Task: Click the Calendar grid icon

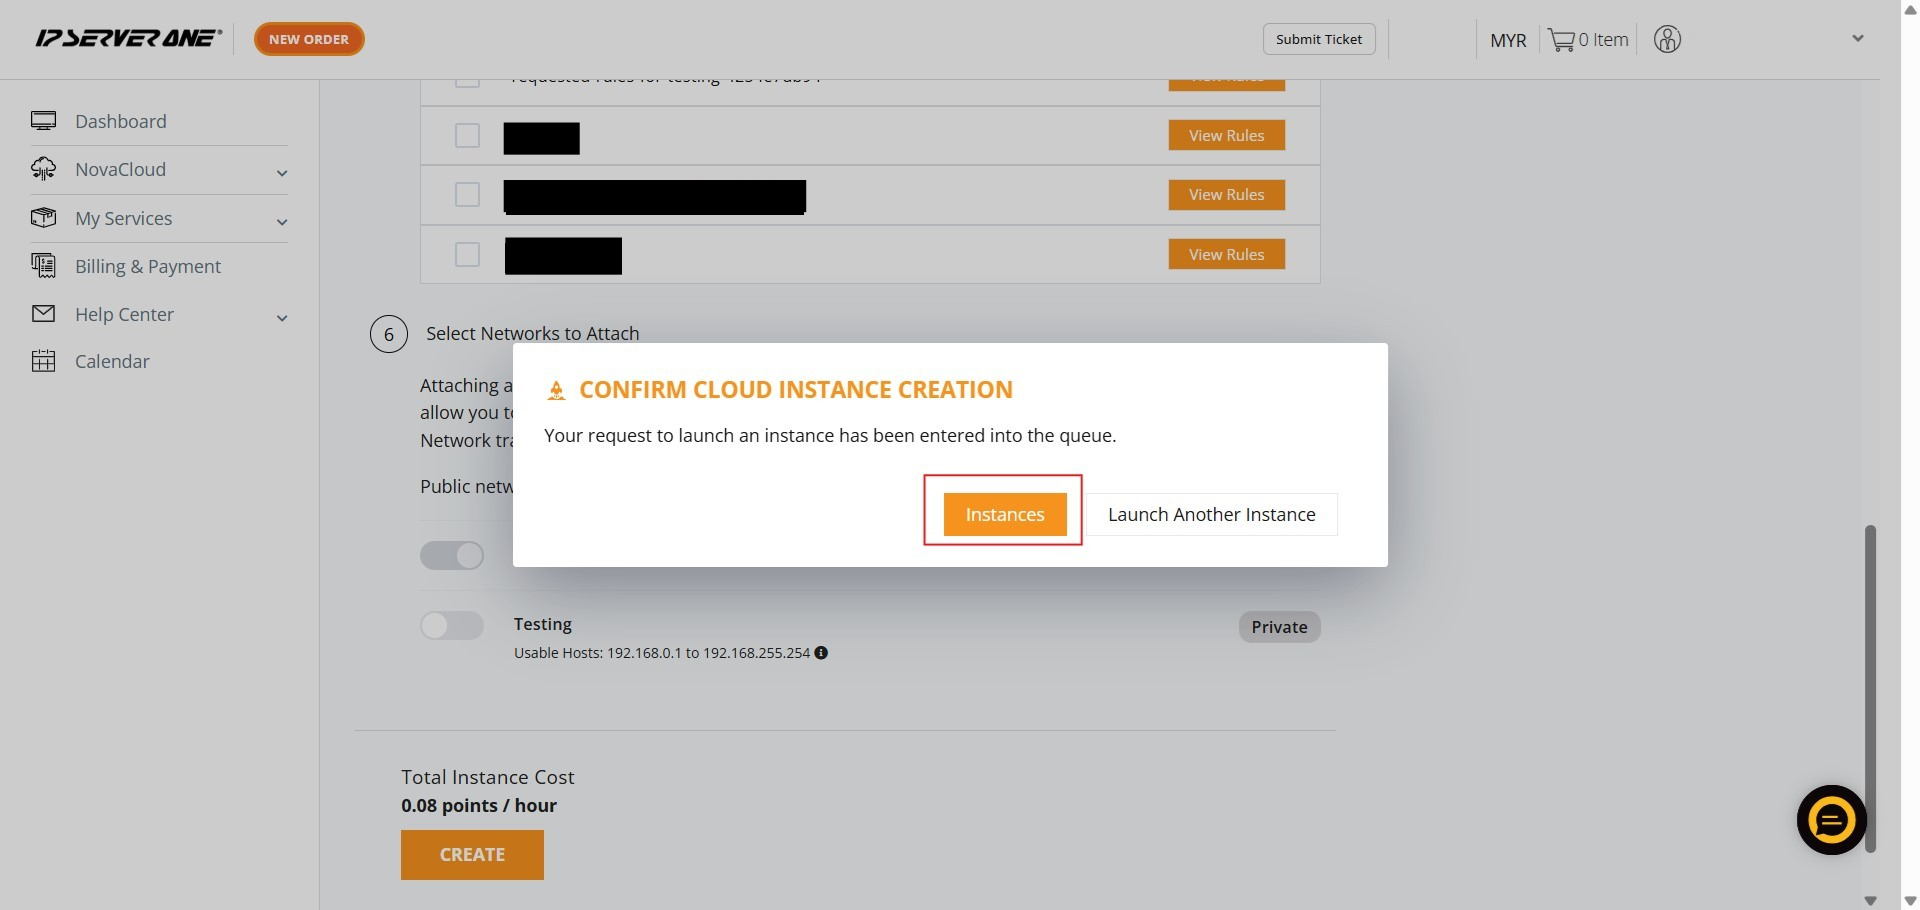Action: [x=43, y=361]
